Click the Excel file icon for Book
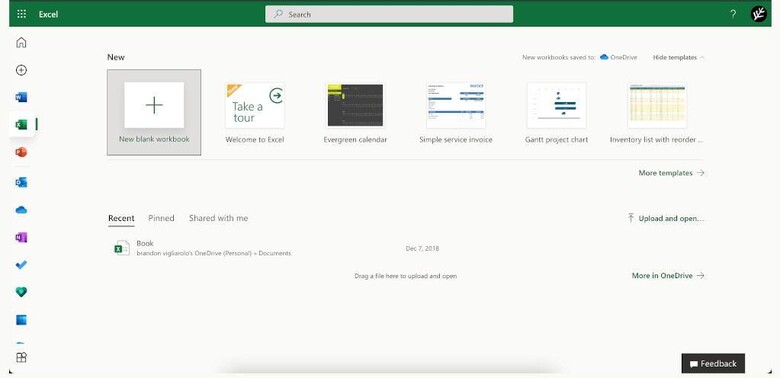The image size is (780, 378). point(121,248)
